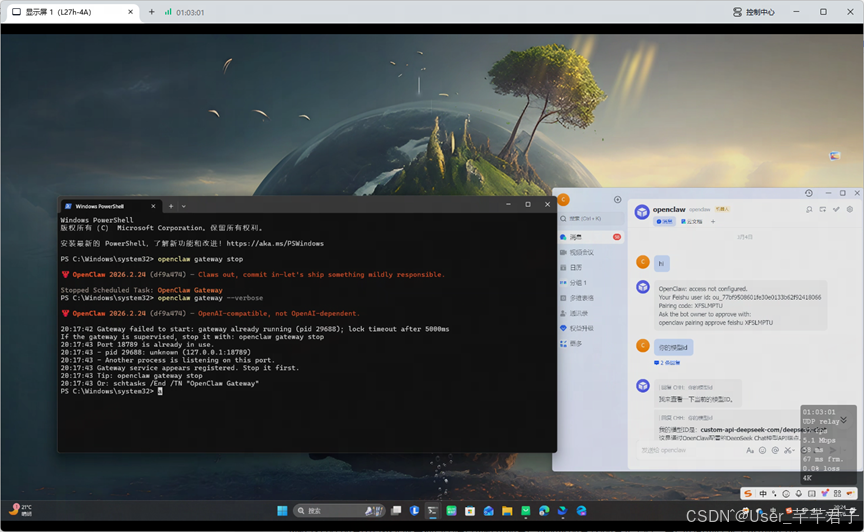
Task: Open the mail app in taskbar
Action: click(489, 510)
